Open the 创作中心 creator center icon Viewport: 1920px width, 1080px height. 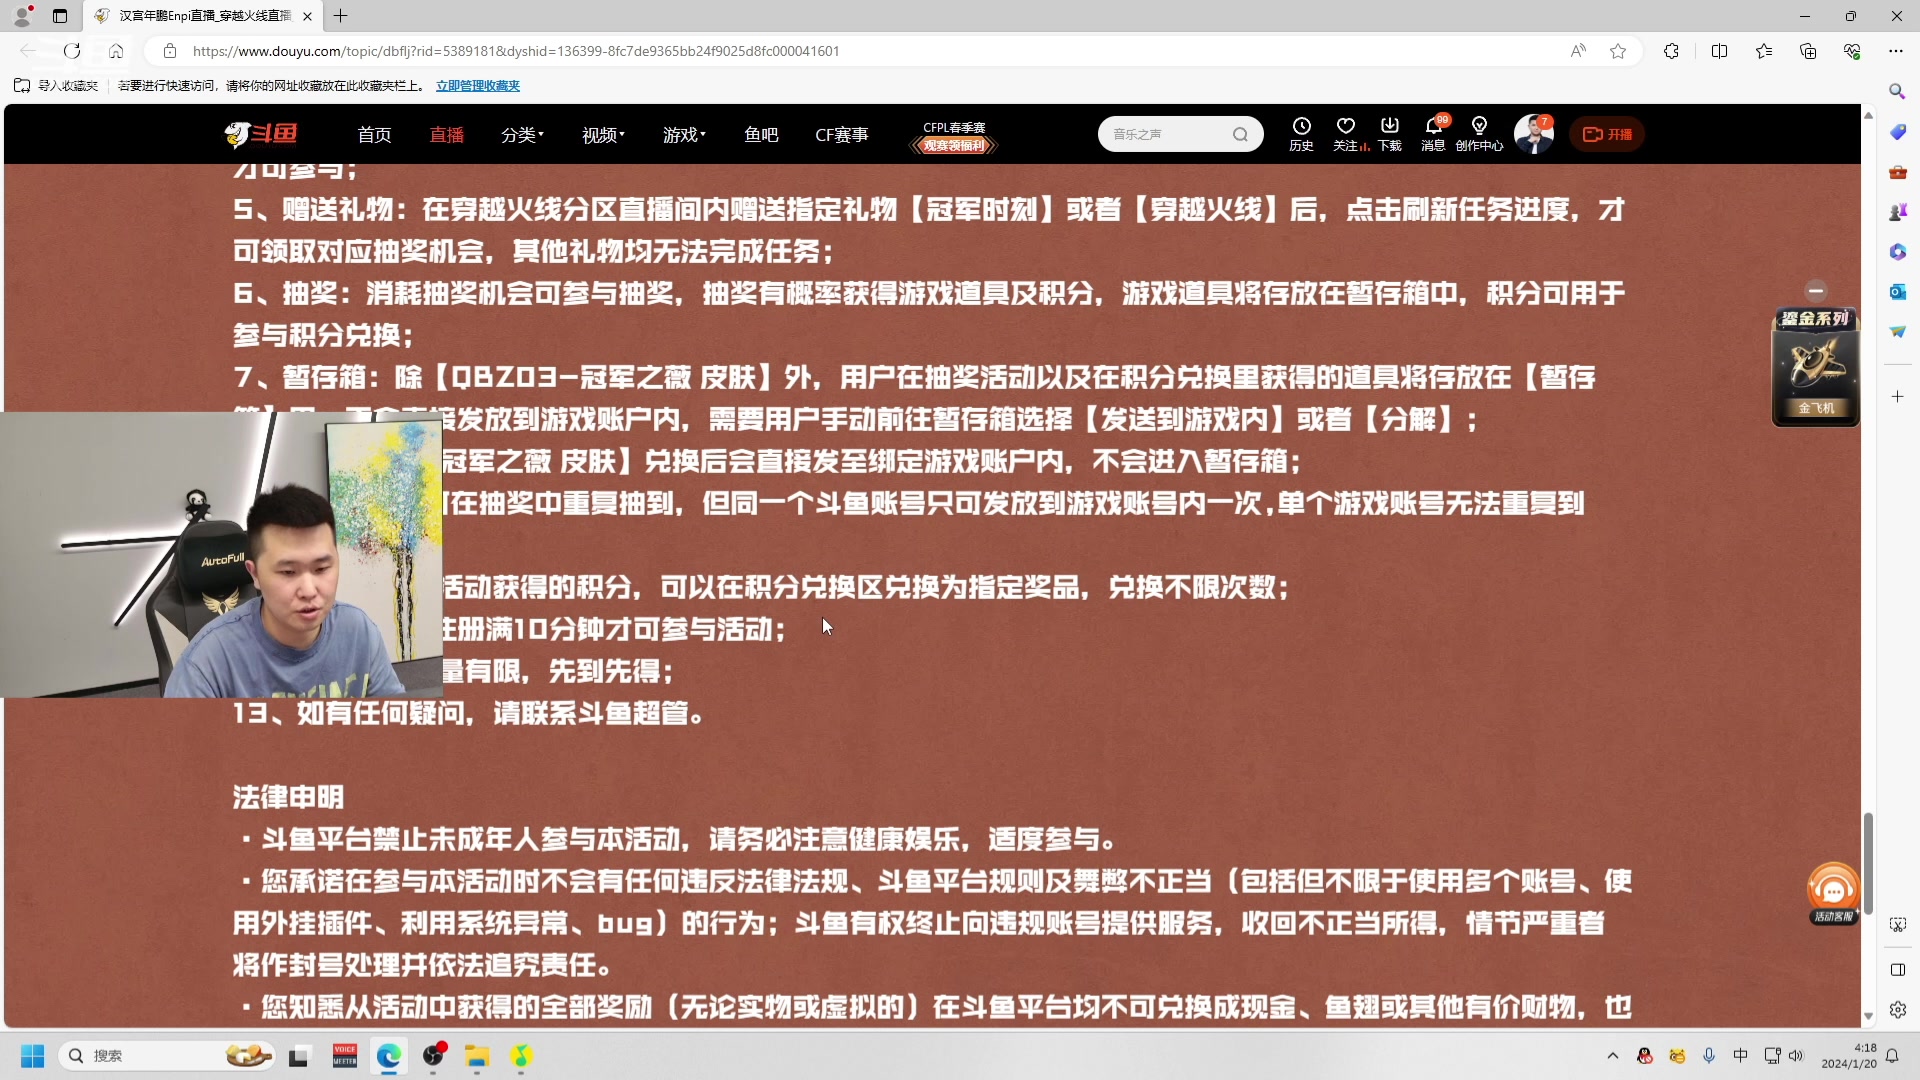point(1479,133)
